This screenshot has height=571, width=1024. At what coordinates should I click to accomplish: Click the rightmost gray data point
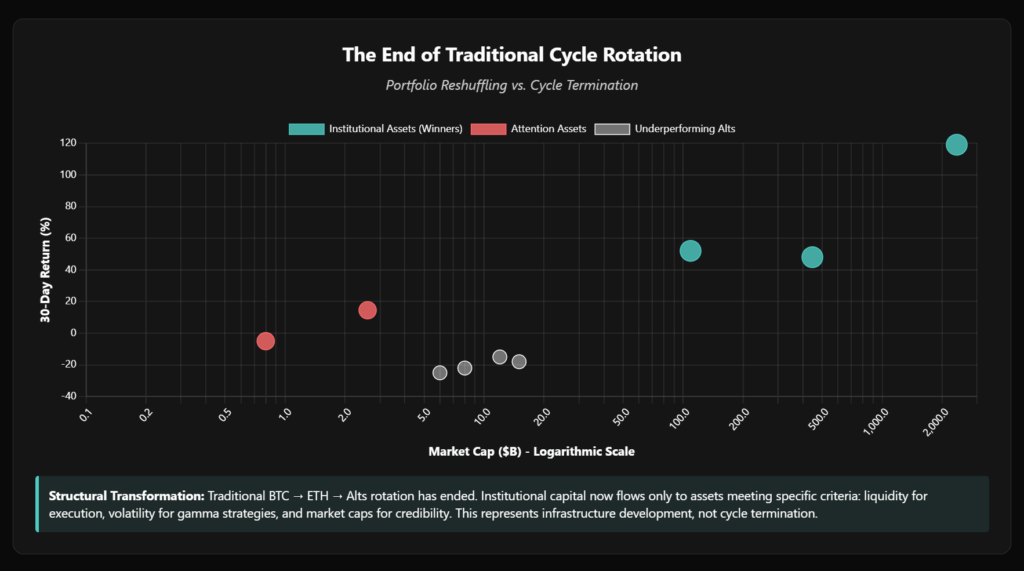519,362
